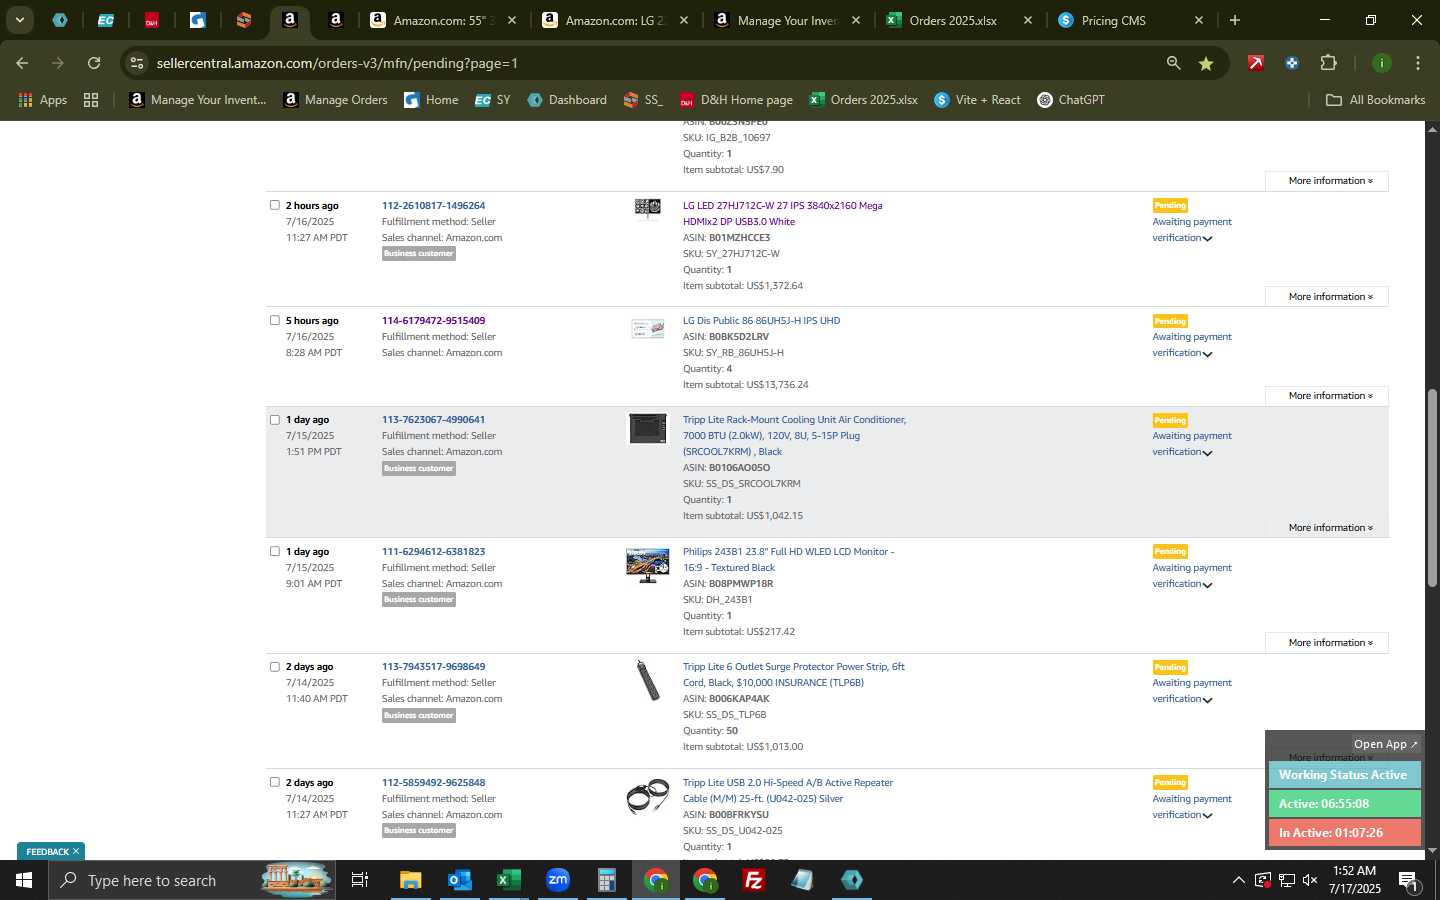Click the address bar URL field
Viewport: 1440px width, 900px height.
pos(640,63)
